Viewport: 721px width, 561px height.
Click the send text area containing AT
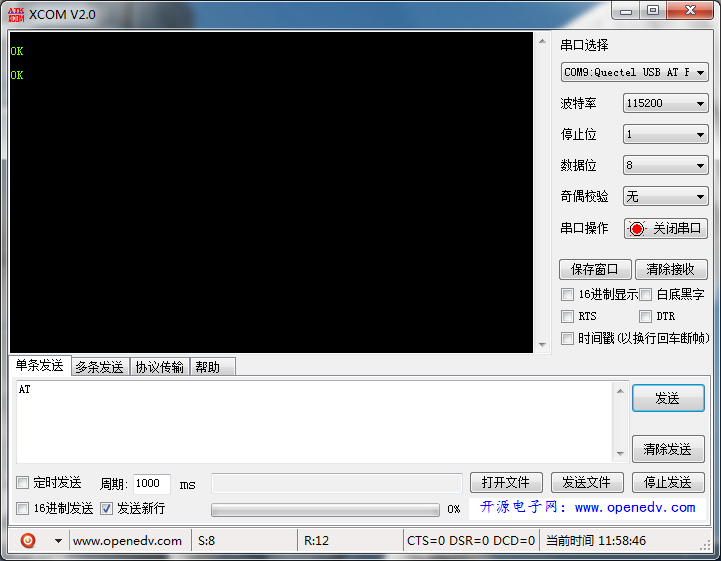315,422
